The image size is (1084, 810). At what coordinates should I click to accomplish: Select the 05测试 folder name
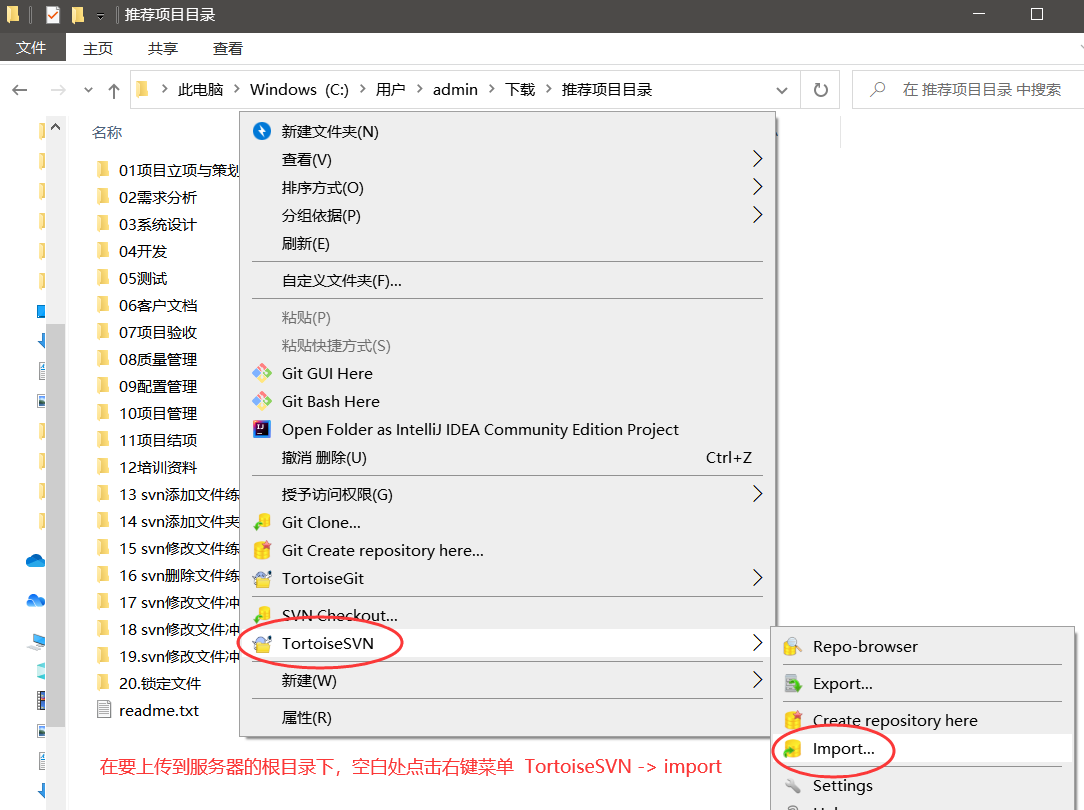click(143, 279)
